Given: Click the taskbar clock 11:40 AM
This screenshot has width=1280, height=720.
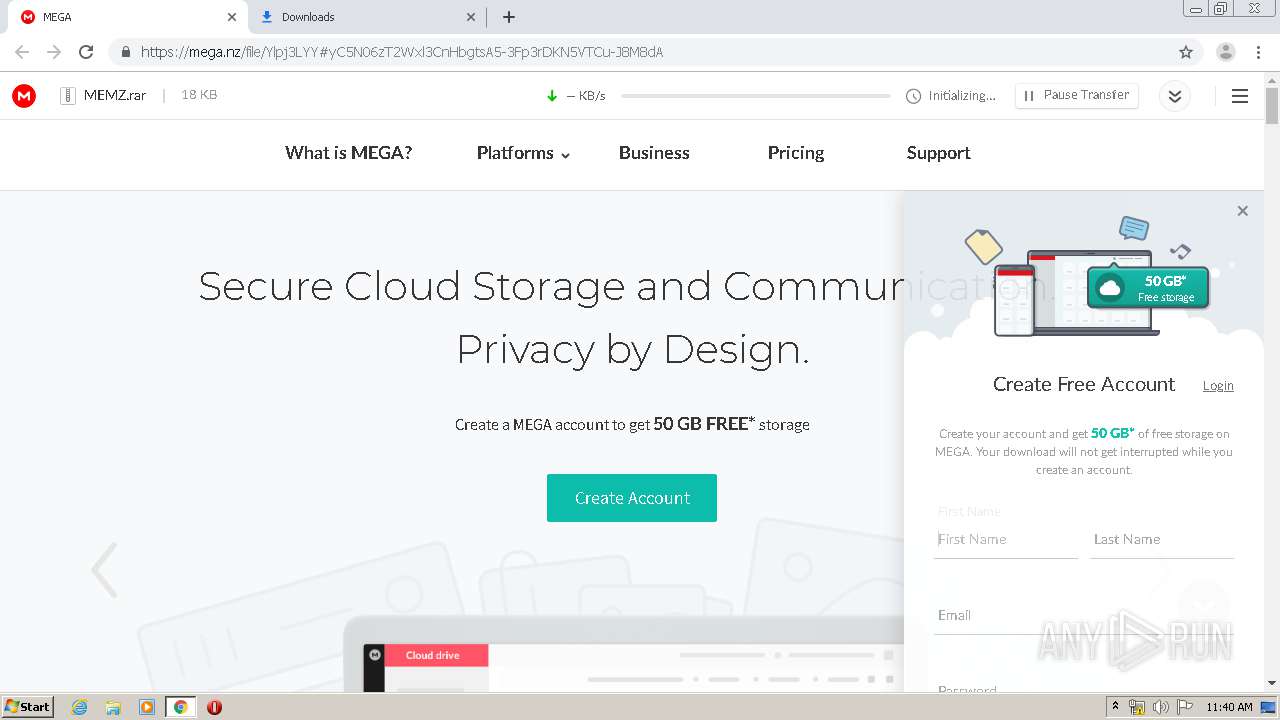Looking at the screenshot, I should 1229,707.
